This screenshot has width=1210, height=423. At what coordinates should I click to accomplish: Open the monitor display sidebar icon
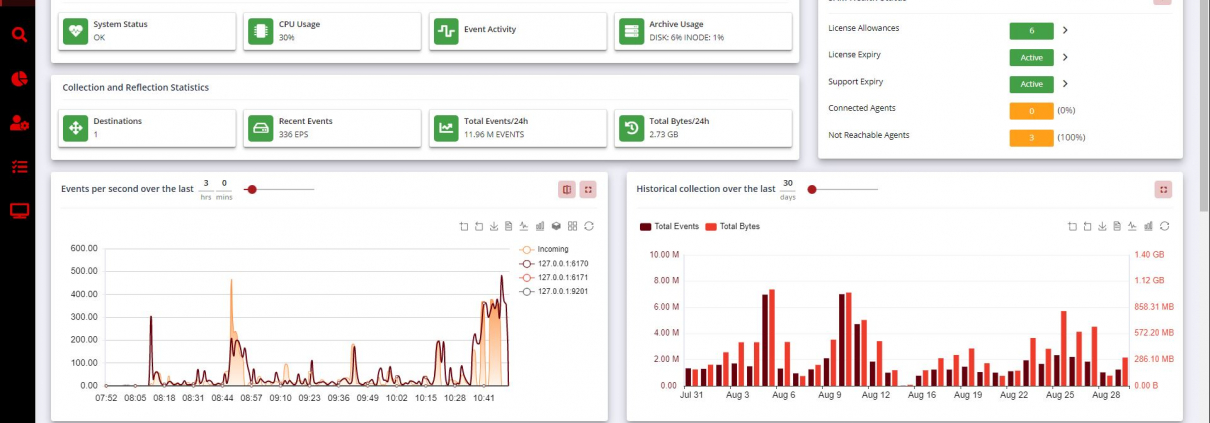[x=18, y=210]
